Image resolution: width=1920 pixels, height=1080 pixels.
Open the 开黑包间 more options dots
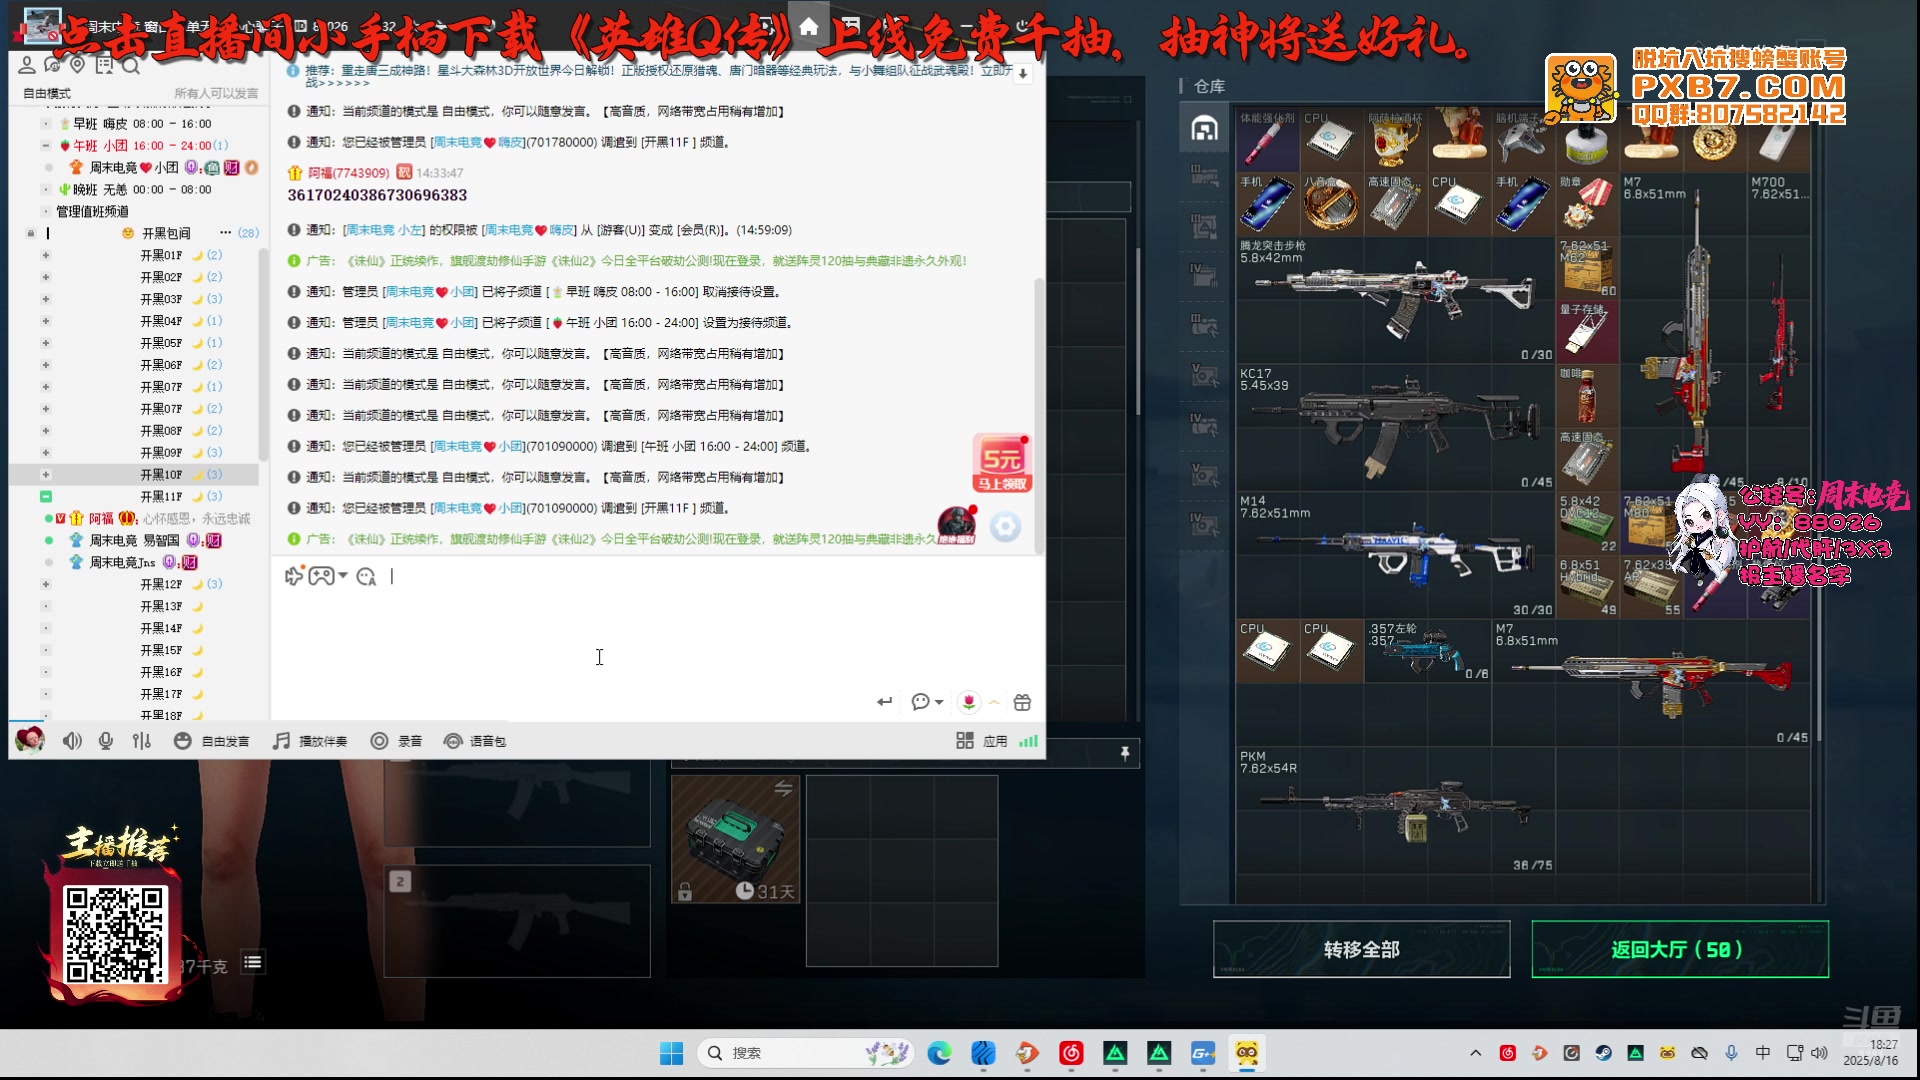pyautogui.click(x=226, y=233)
